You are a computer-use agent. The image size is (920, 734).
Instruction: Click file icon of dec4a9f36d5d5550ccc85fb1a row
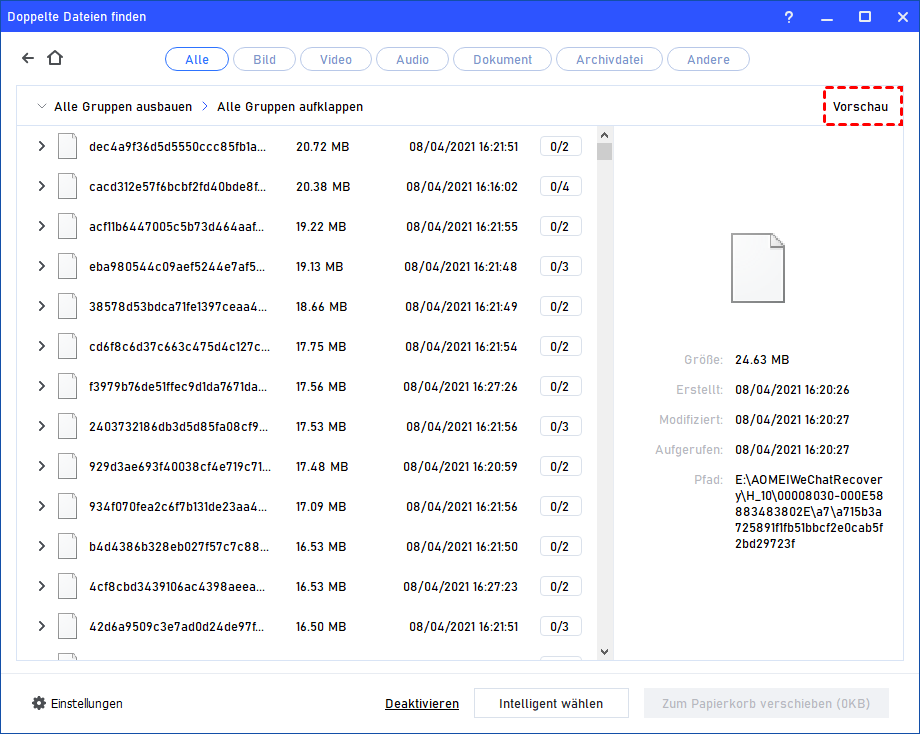(67, 146)
